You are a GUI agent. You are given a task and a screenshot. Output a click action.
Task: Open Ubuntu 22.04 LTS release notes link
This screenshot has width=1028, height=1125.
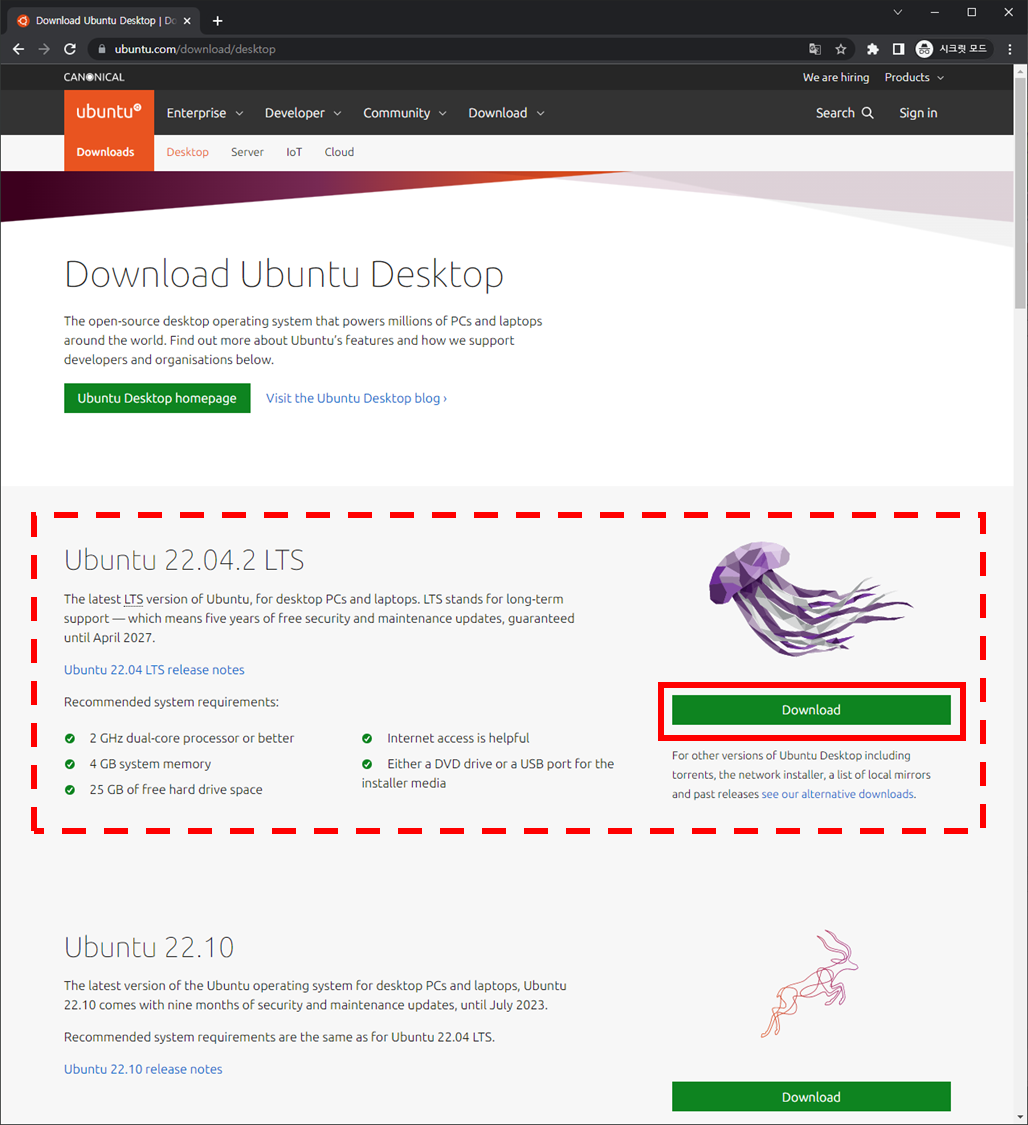pos(154,670)
